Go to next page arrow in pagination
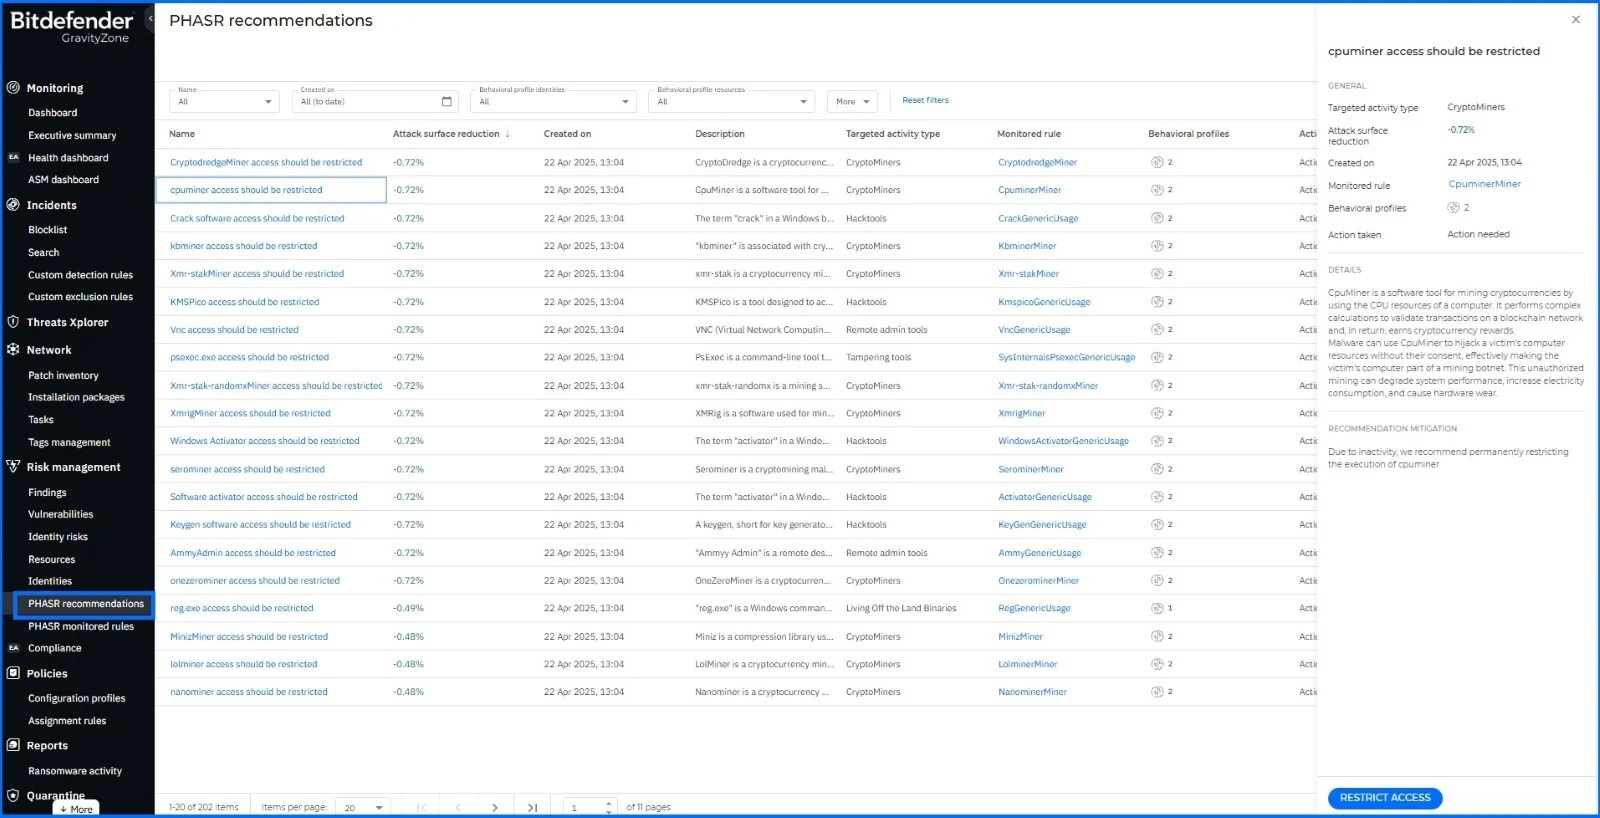 pyautogui.click(x=494, y=807)
